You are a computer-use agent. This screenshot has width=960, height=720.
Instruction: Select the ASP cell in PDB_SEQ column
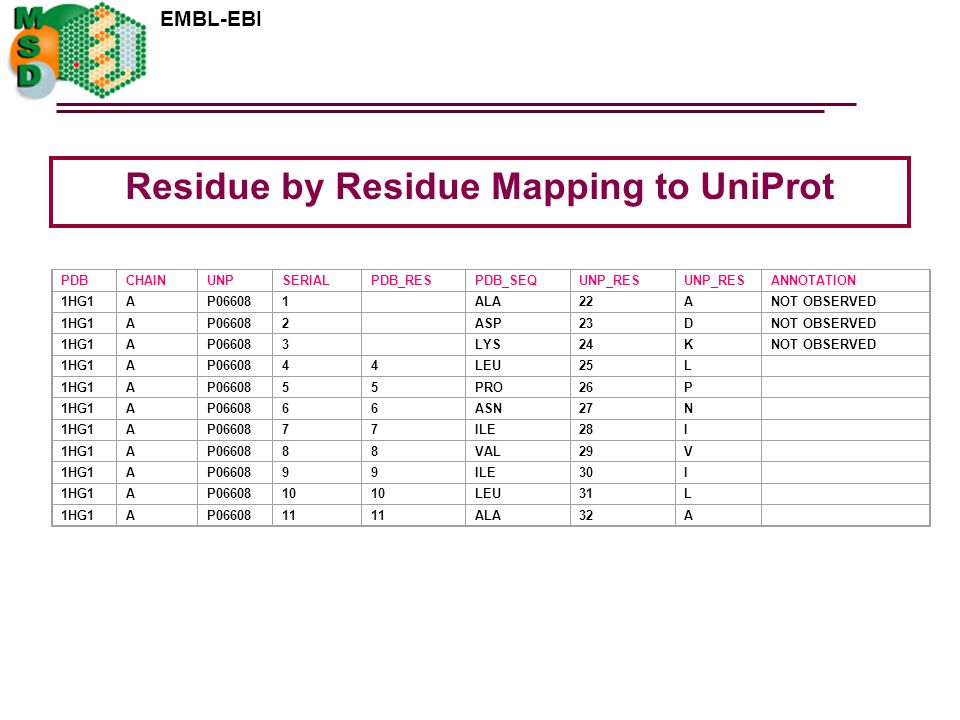(x=488, y=323)
